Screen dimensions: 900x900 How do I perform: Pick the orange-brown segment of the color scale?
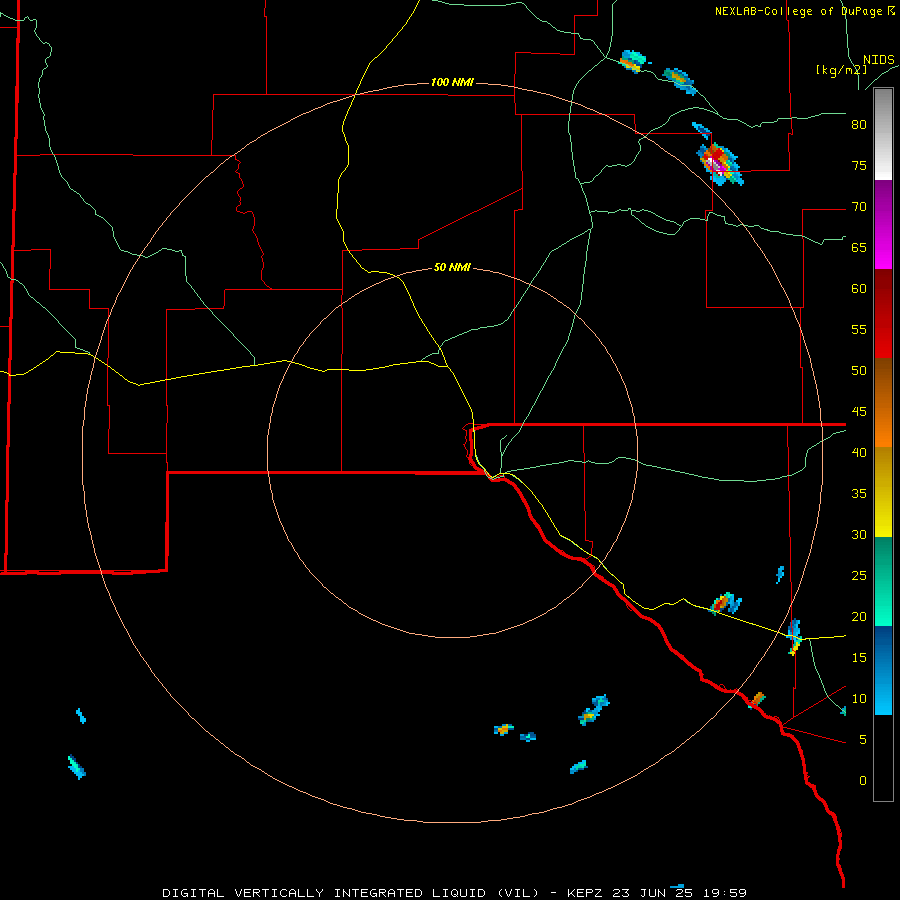(883, 402)
